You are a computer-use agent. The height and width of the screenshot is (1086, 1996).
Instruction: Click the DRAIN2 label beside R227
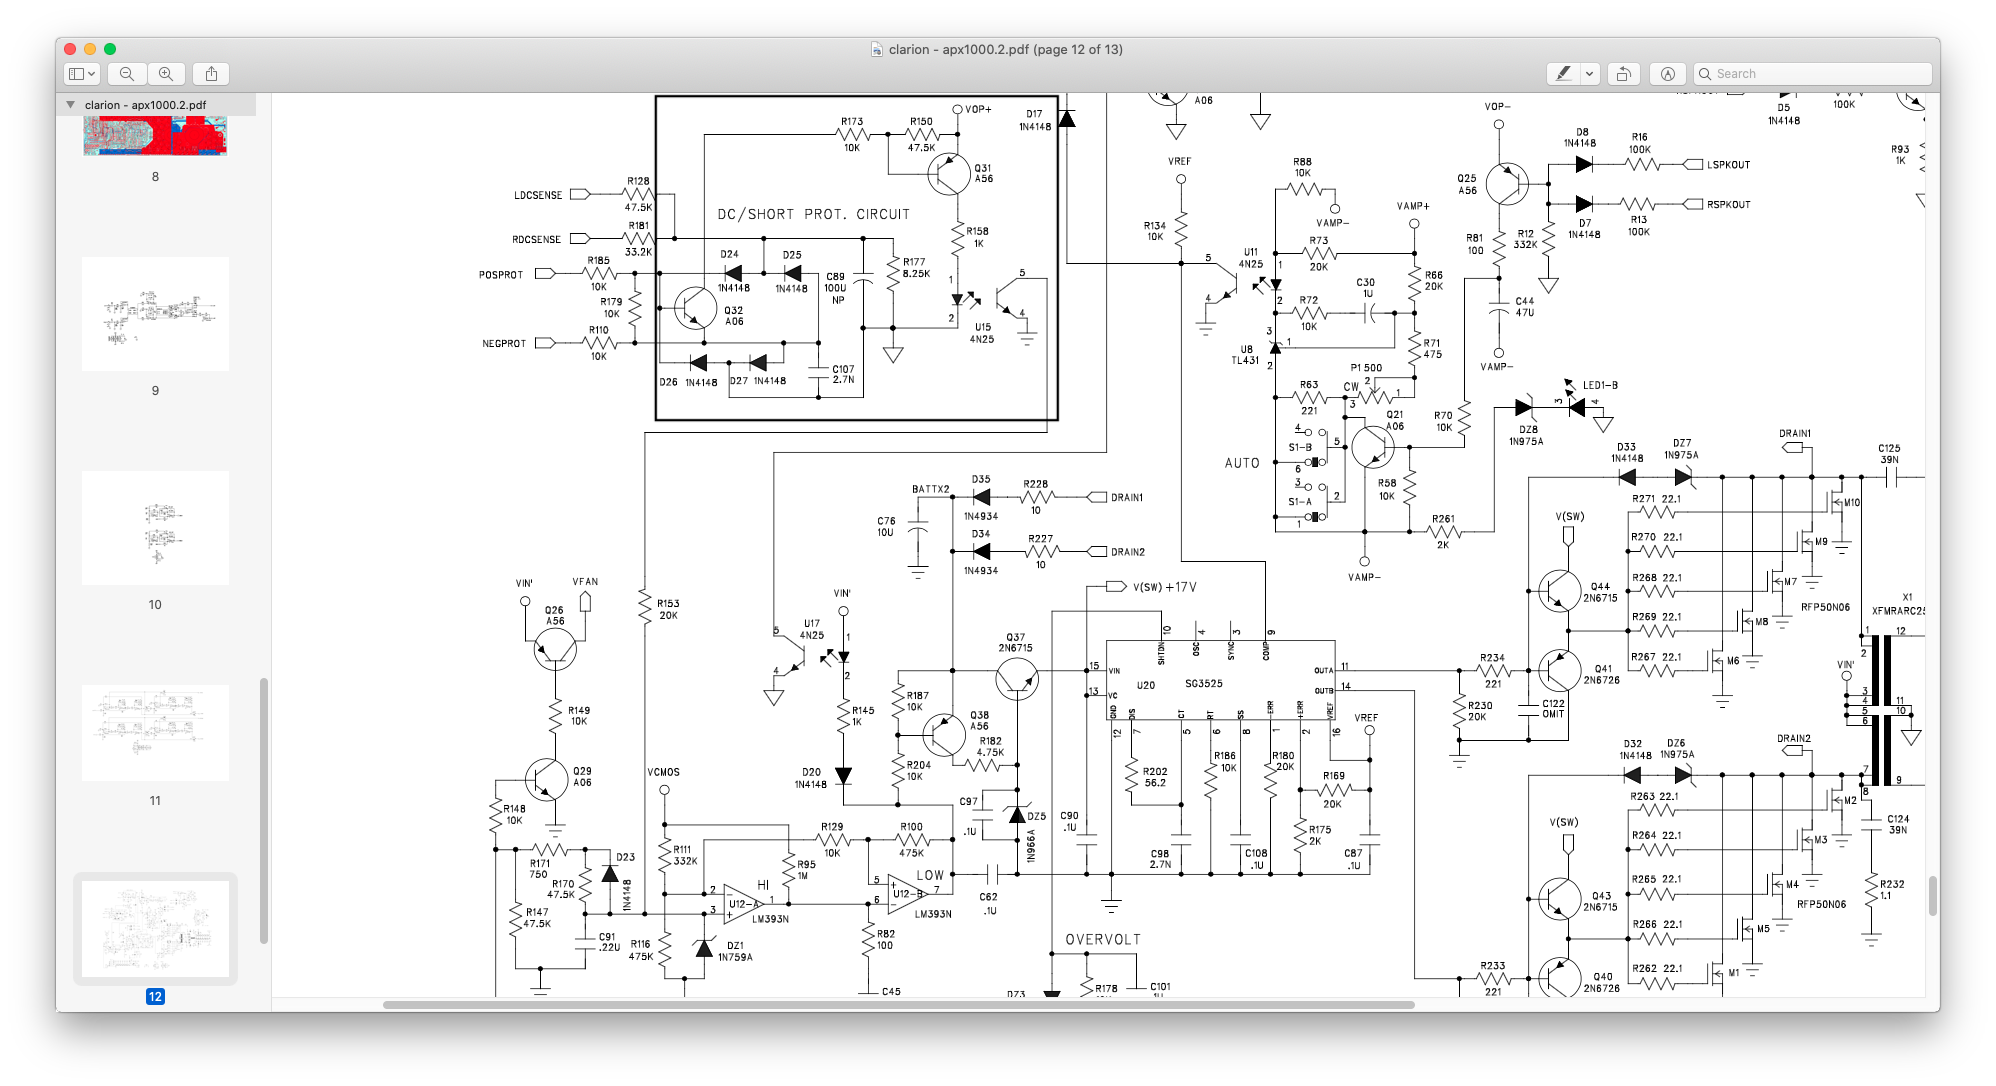(x=1128, y=552)
